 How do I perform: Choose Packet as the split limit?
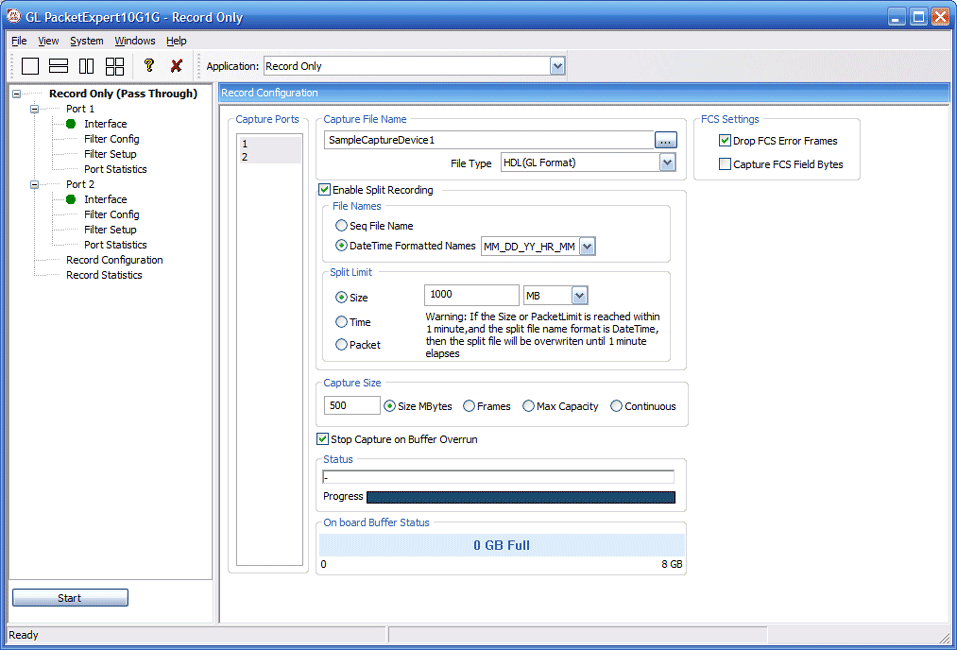pyautogui.click(x=342, y=345)
